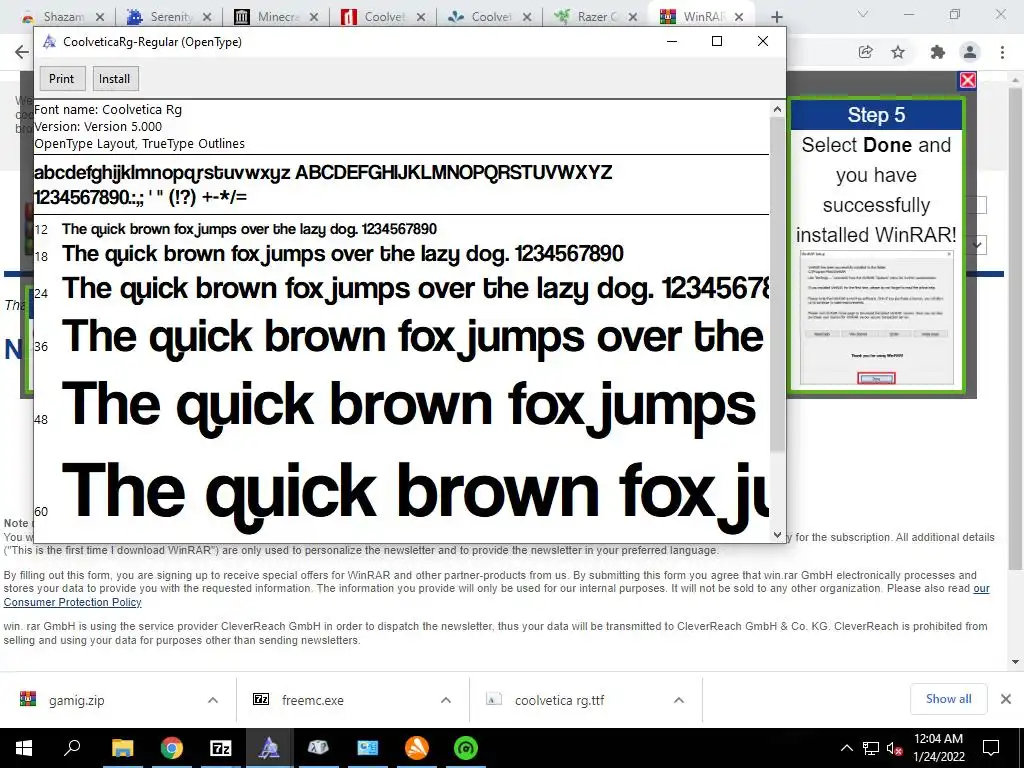Go back in Chrome

22,52
